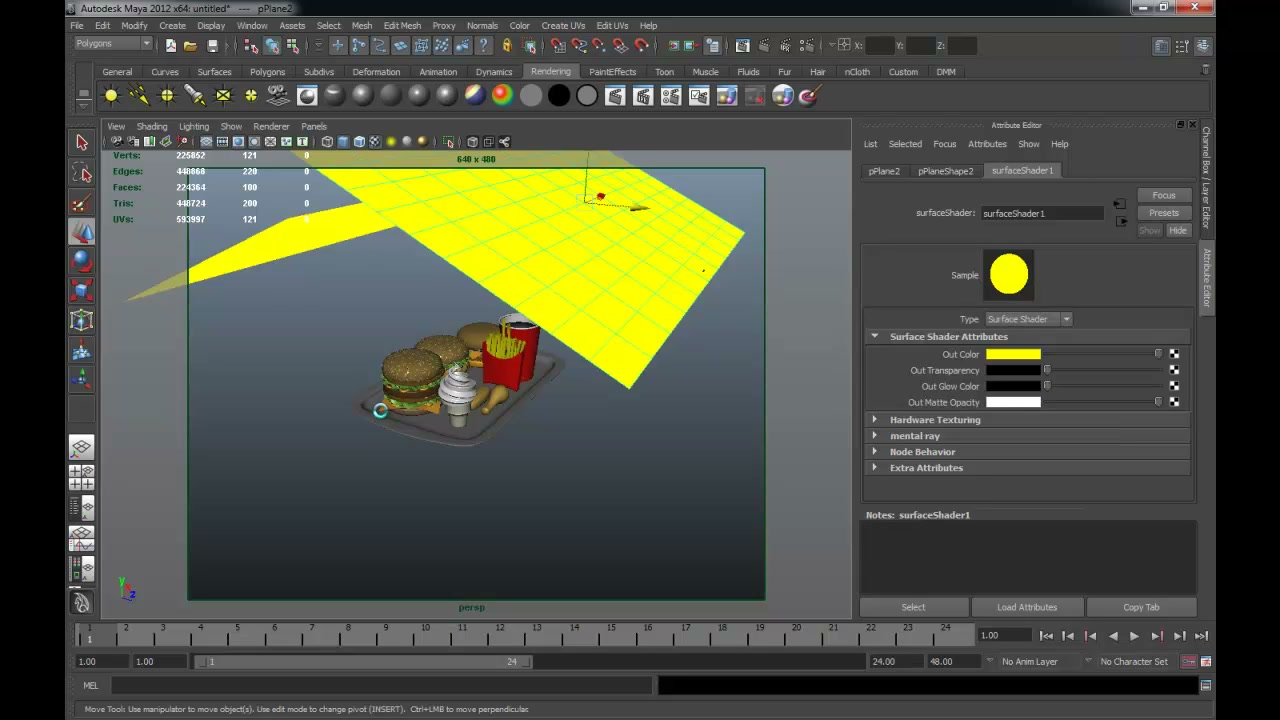Open the shader Type dropdown
The image size is (1280, 720).
click(x=1029, y=319)
